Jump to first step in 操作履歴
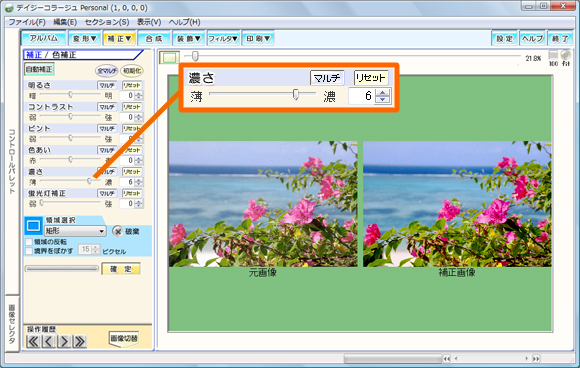This screenshot has width=580, height=368. 33,341
